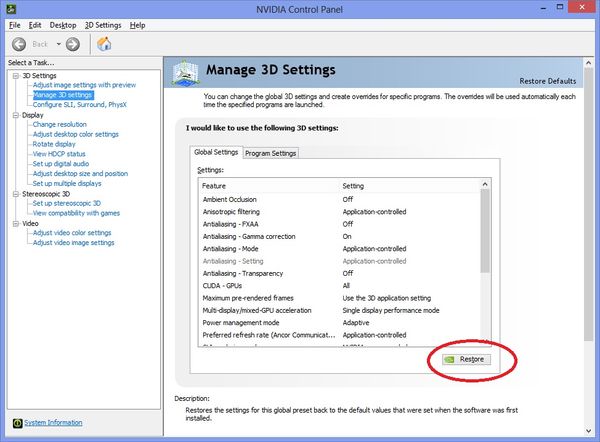
Task: Open Change resolution task
Action: click(60, 124)
